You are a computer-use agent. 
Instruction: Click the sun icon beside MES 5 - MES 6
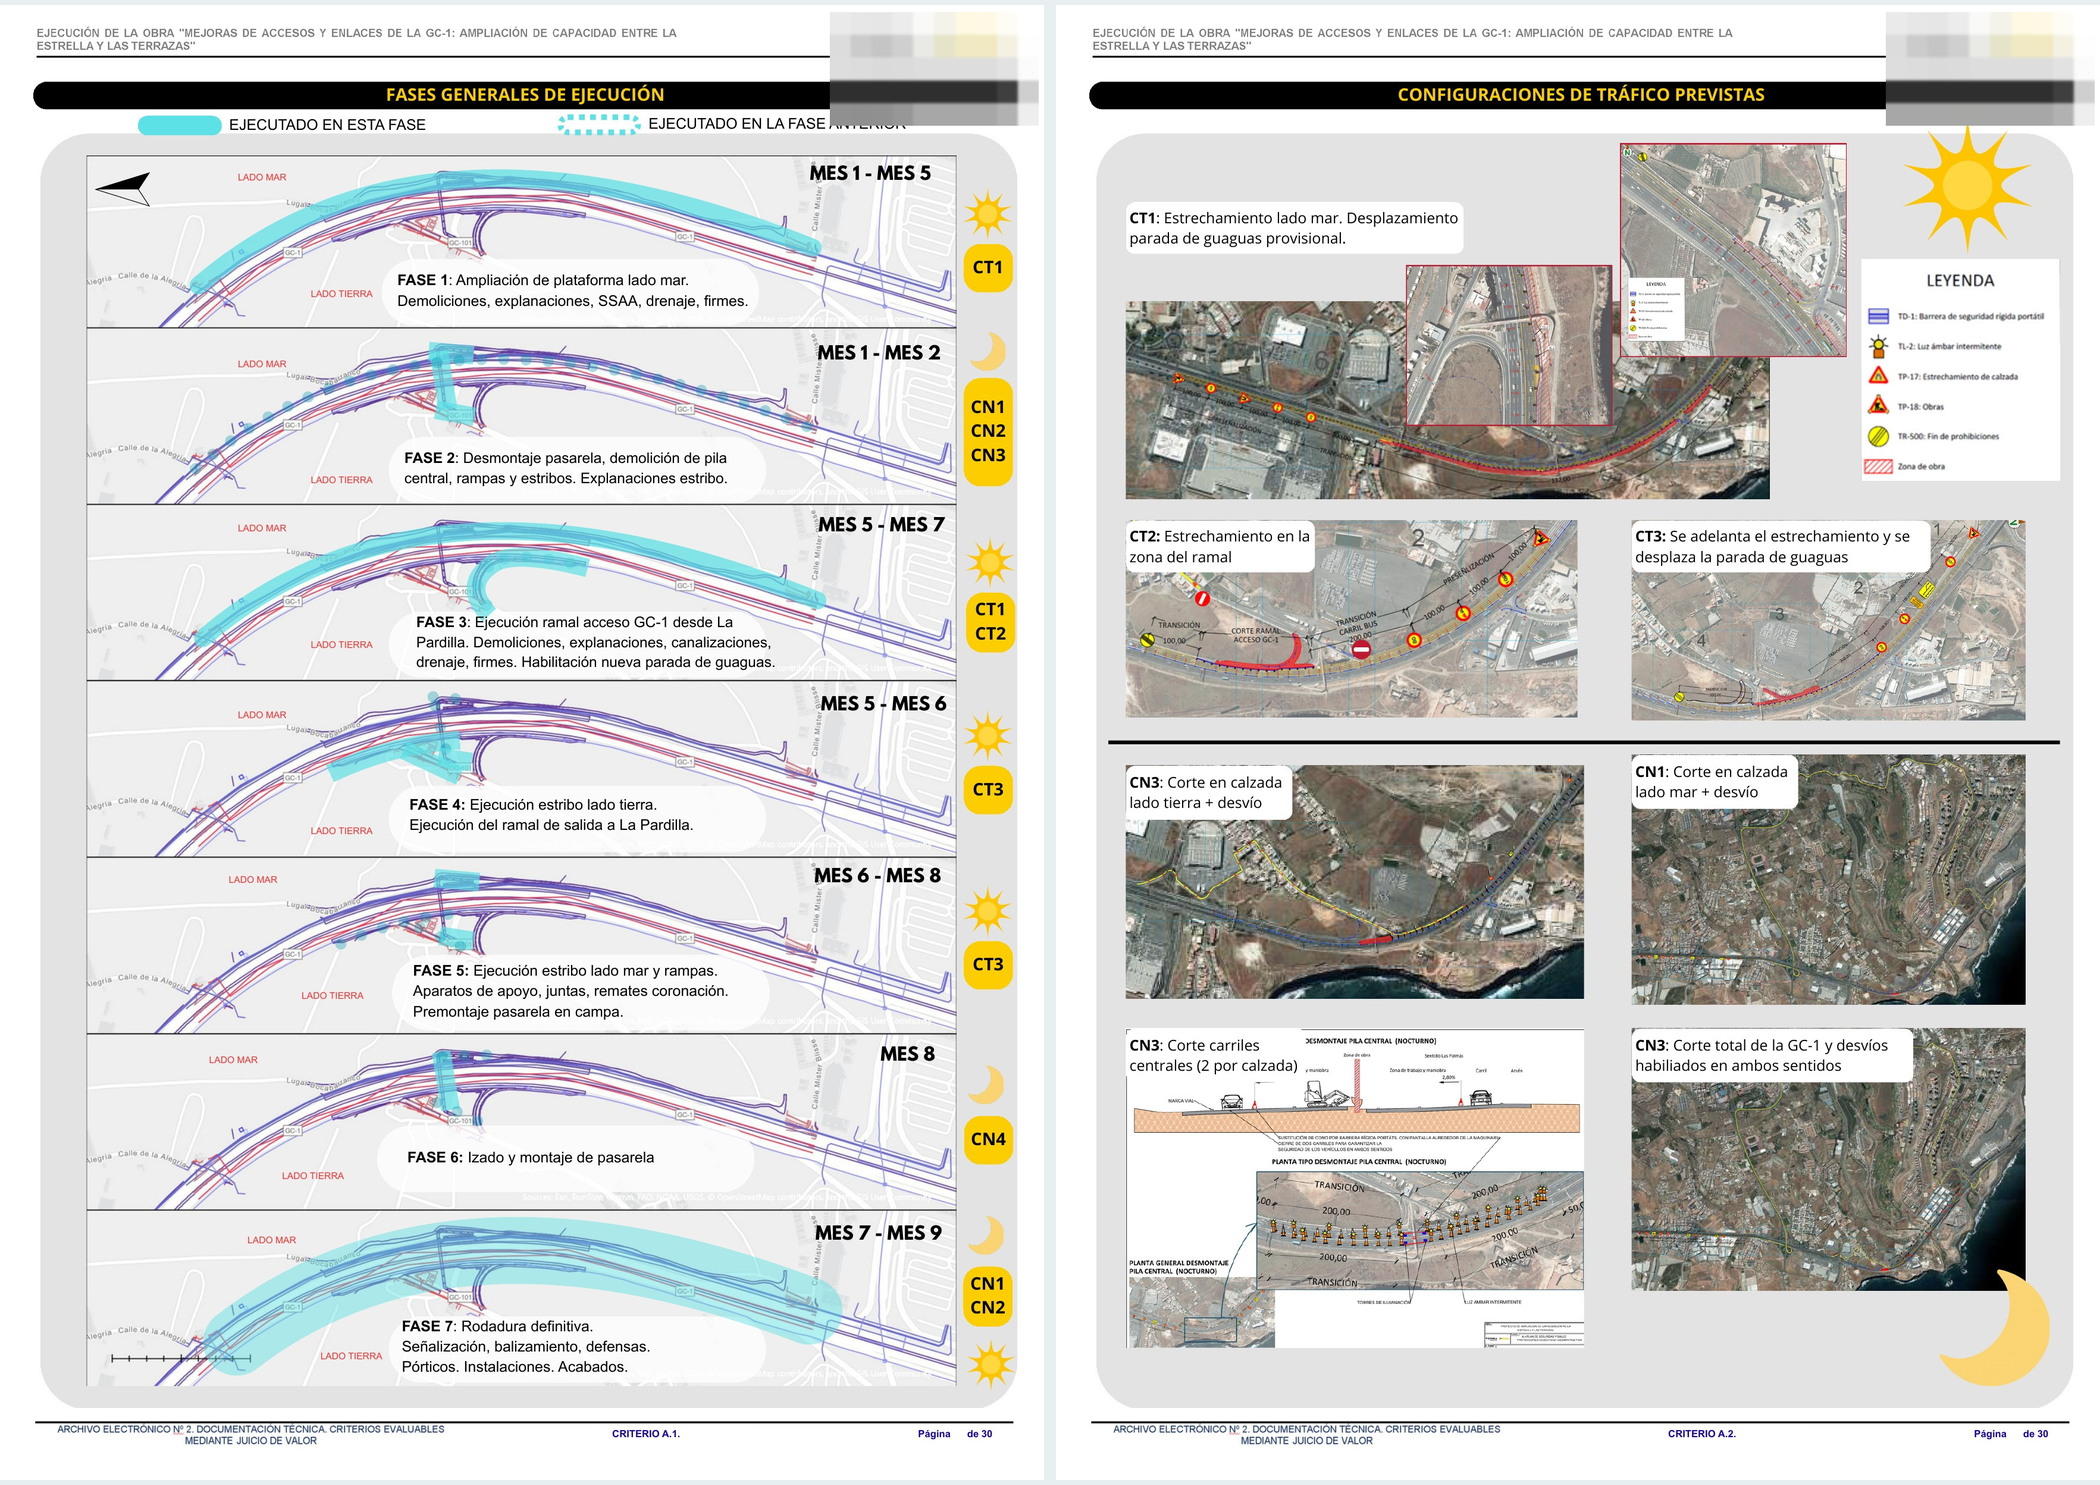pos(988,736)
